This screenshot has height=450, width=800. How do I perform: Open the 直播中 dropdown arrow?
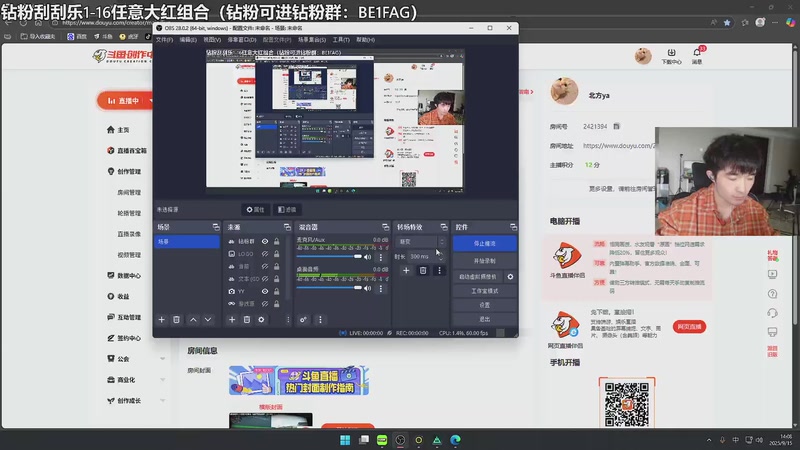(151, 101)
